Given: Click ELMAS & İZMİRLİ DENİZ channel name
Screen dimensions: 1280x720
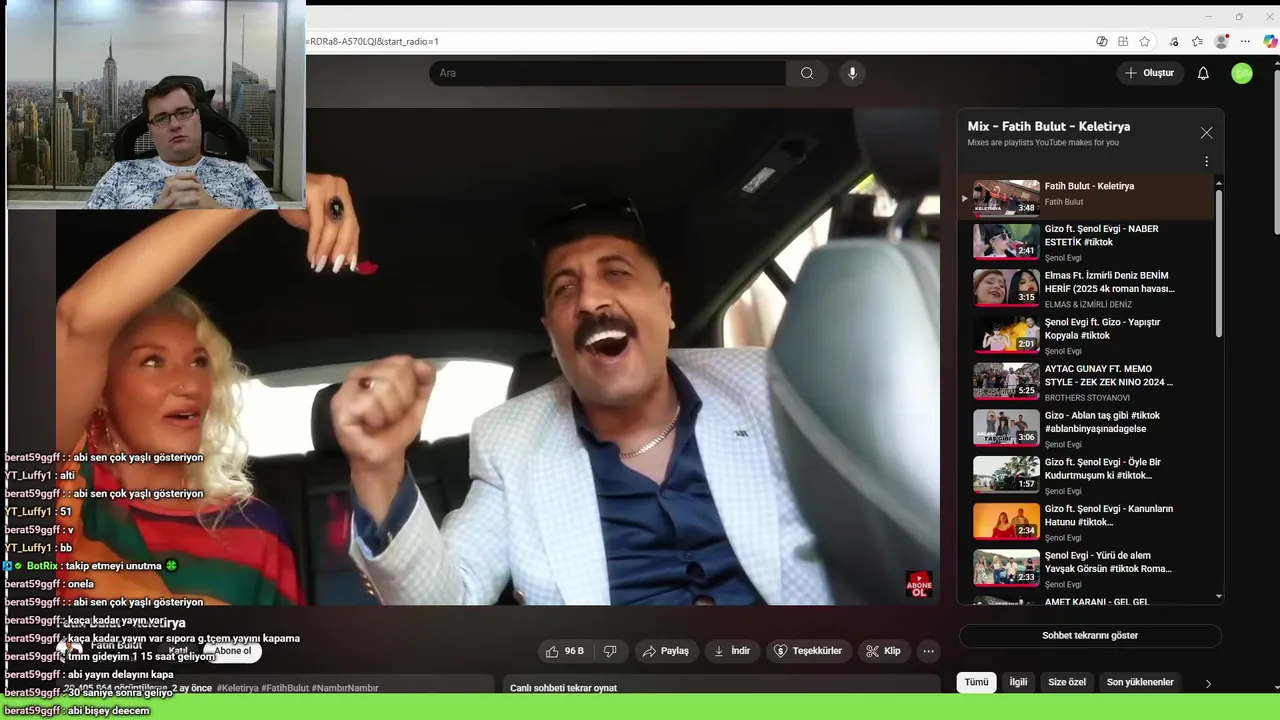Looking at the screenshot, I should pyautogui.click(x=1088, y=305).
